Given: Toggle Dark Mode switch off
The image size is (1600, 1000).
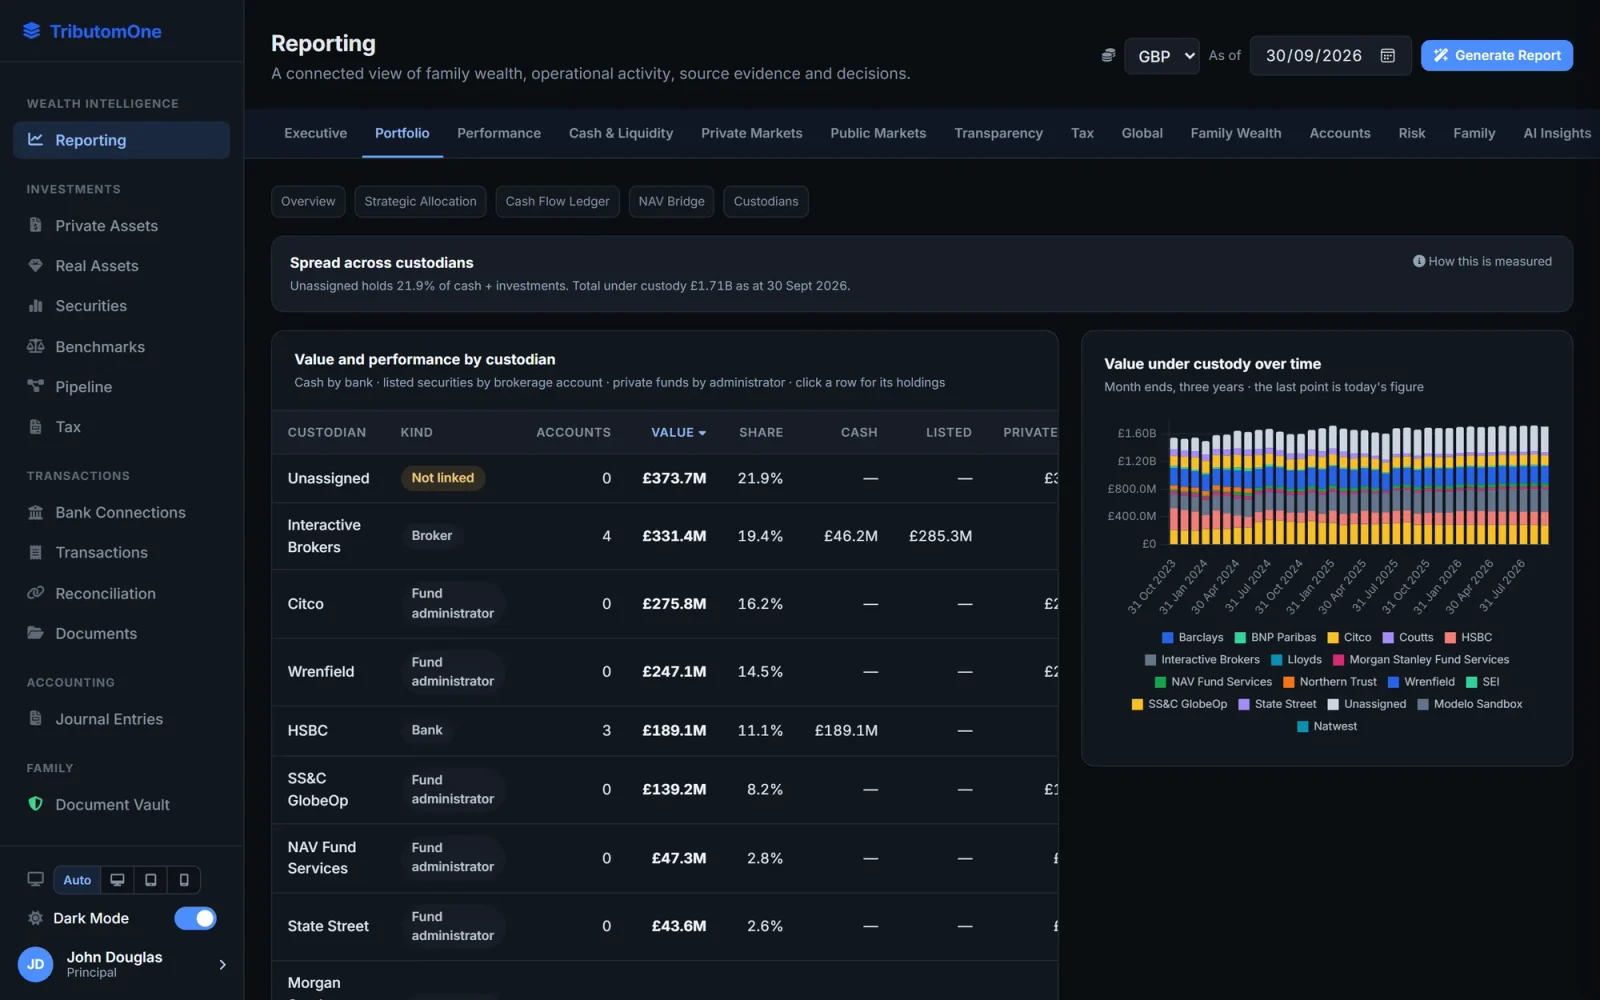Looking at the screenshot, I should (195, 918).
